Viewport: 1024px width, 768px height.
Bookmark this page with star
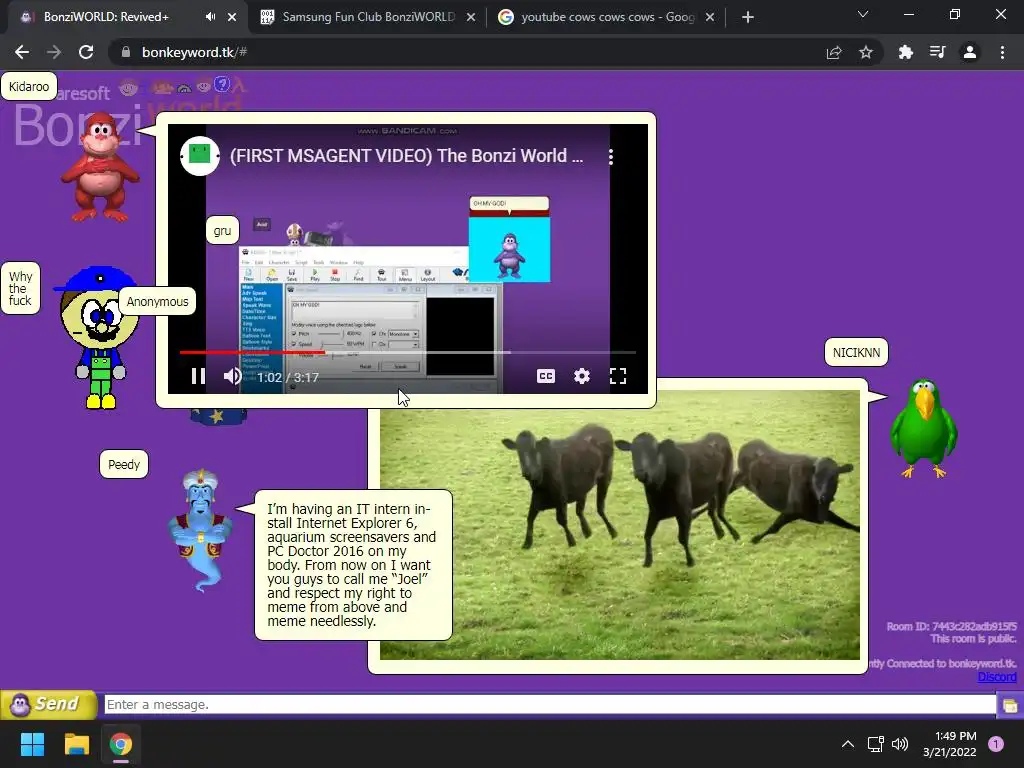pos(866,52)
